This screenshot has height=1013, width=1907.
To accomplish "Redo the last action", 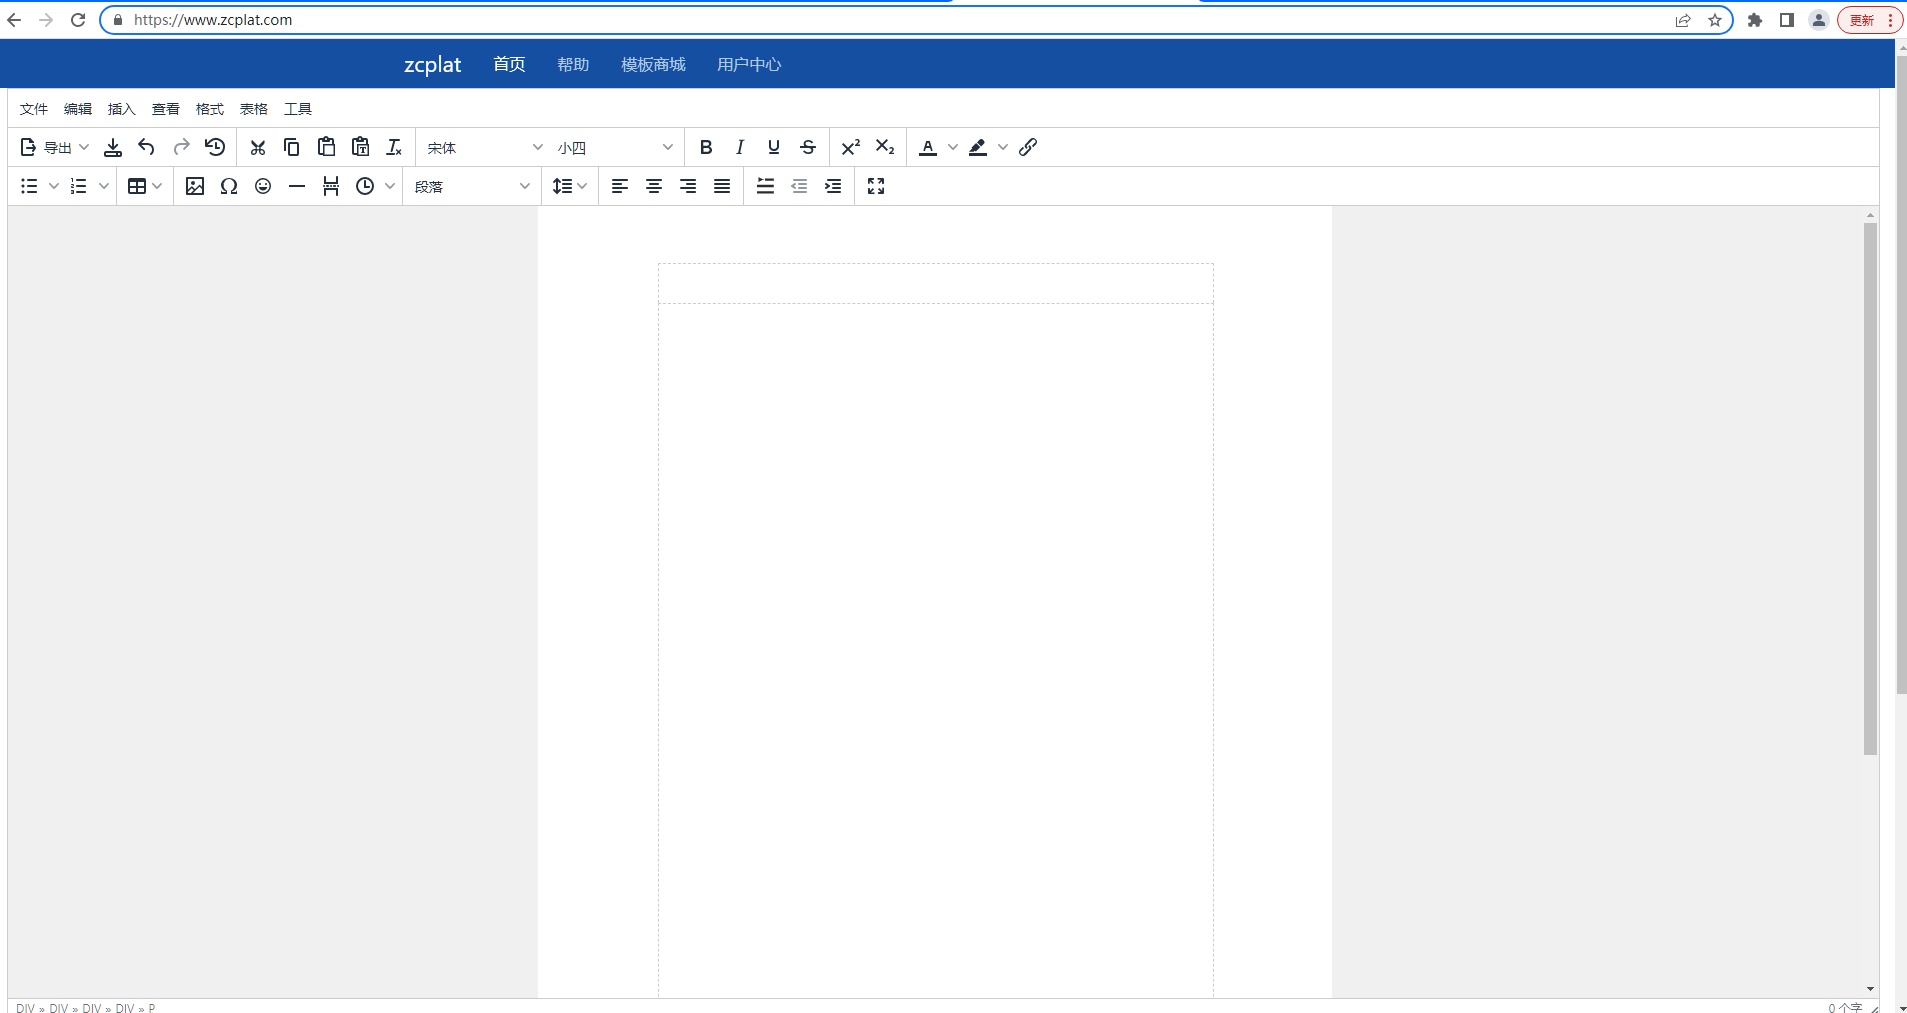I will click(181, 147).
